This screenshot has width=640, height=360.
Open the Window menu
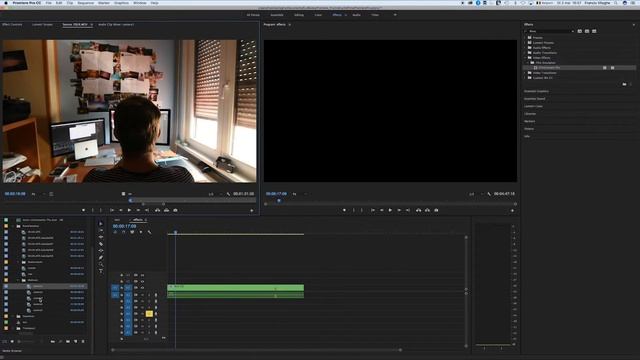point(140,3)
